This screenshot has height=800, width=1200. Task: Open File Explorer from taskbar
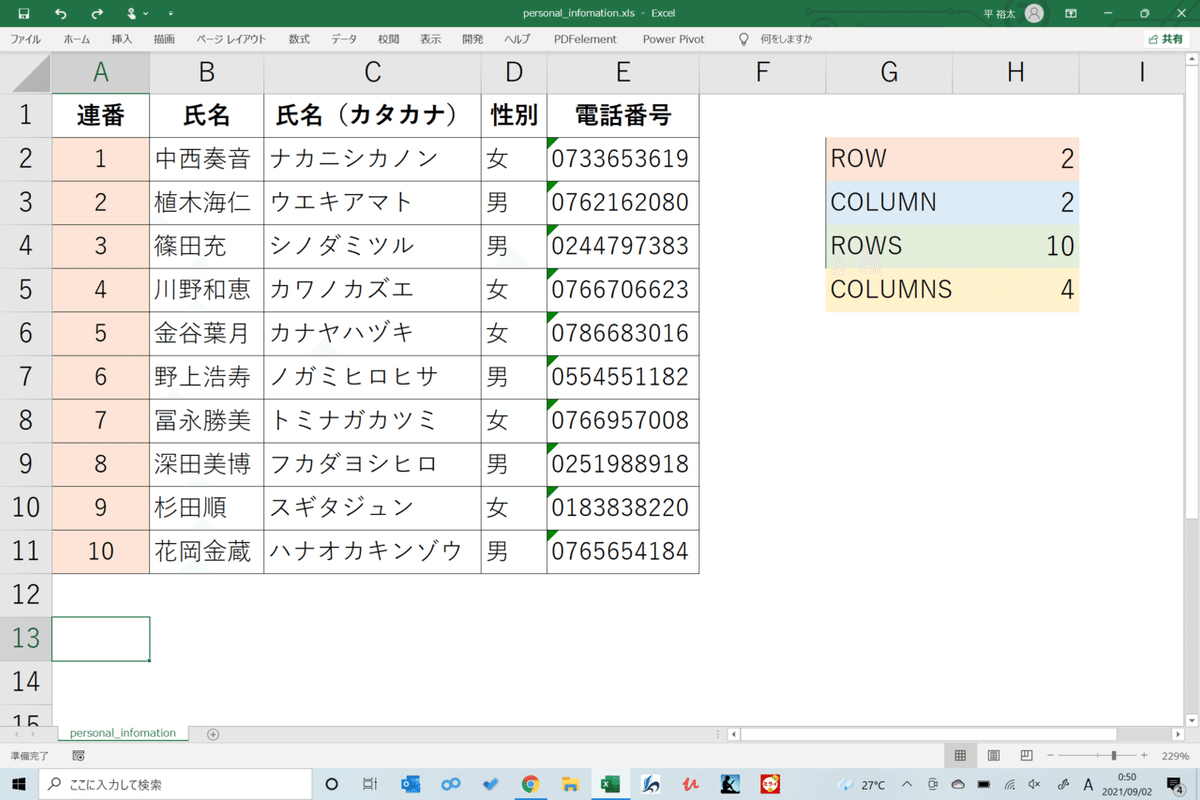pos(570,784)
